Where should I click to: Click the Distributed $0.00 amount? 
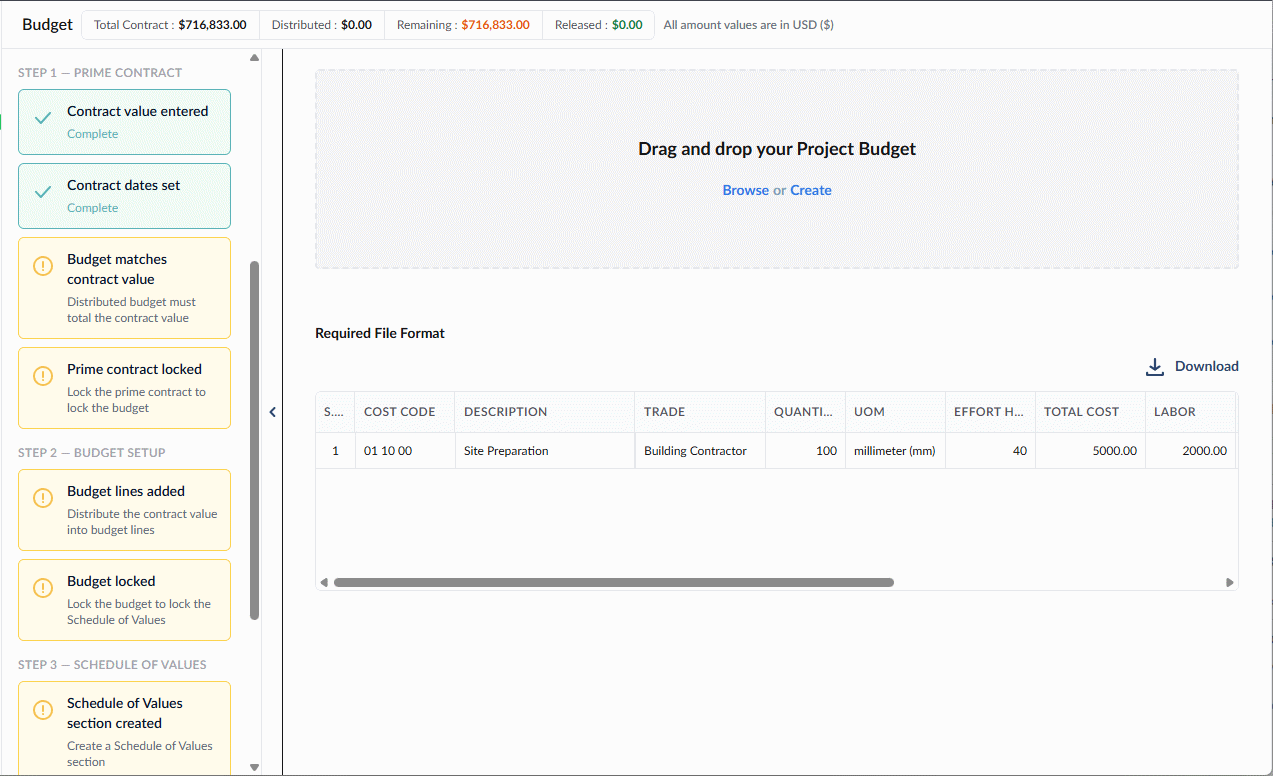(356, 25)
